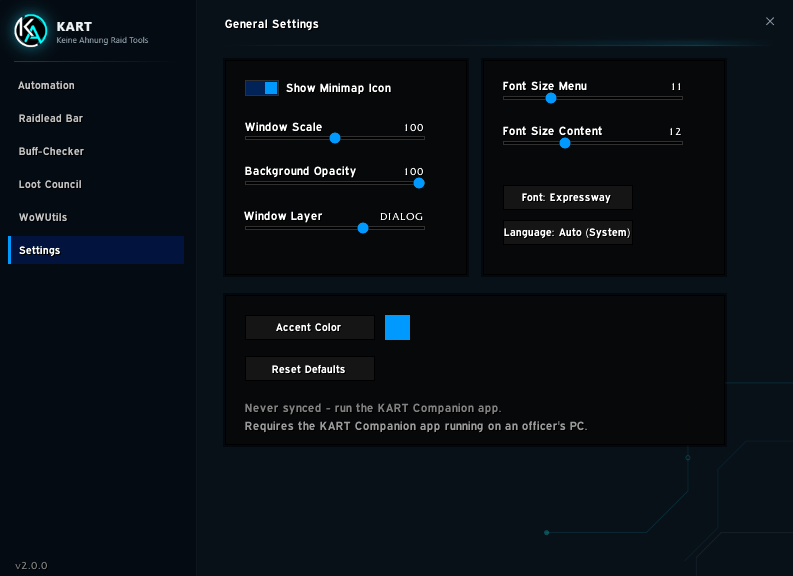Click the Show Minimap Icon label

[x=338, y=88]
